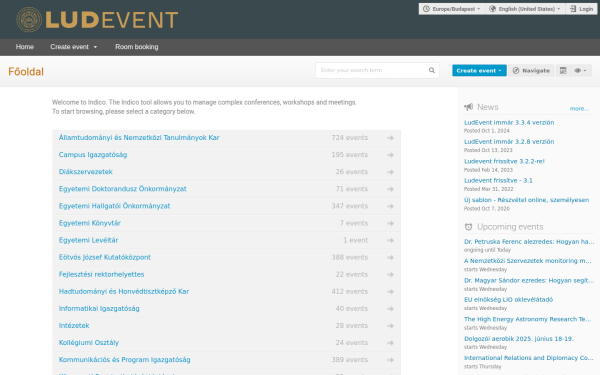Click the search magnifier icon

click(x=432, y=70)
